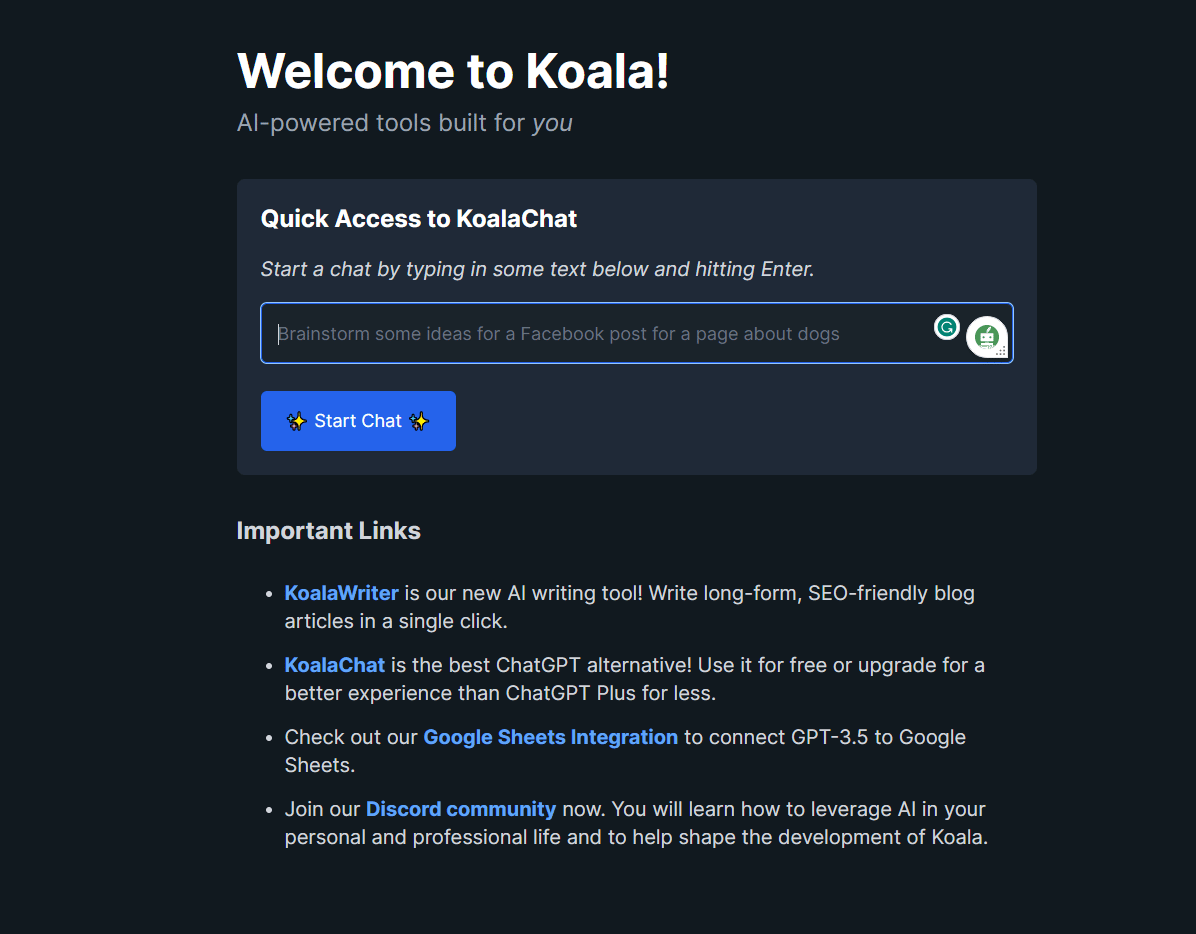This screenshot has width=1196, height=934.
Task: Open the green robot extension icon
Action: 987,338
